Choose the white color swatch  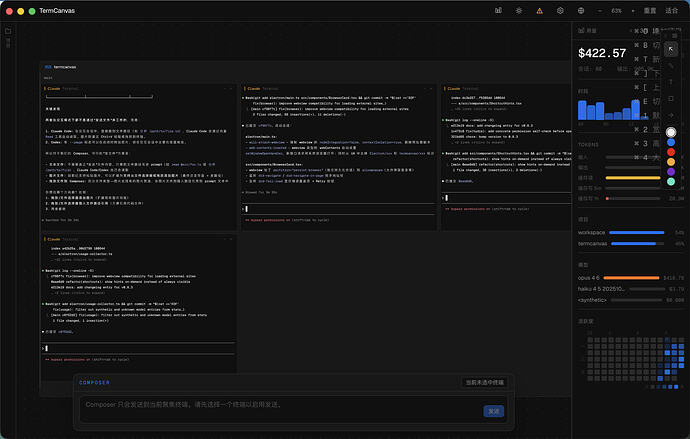[x=671, y=132]
